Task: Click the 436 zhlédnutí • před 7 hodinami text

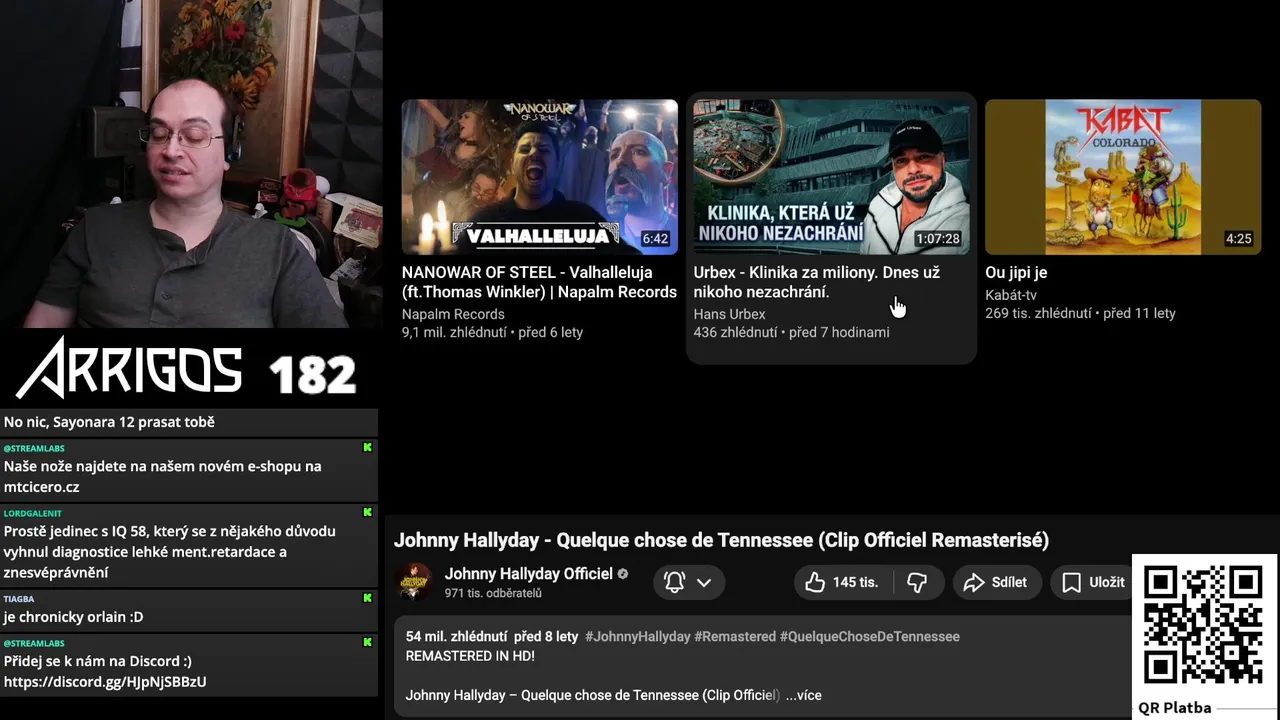Action: click(x=791, y=332)
